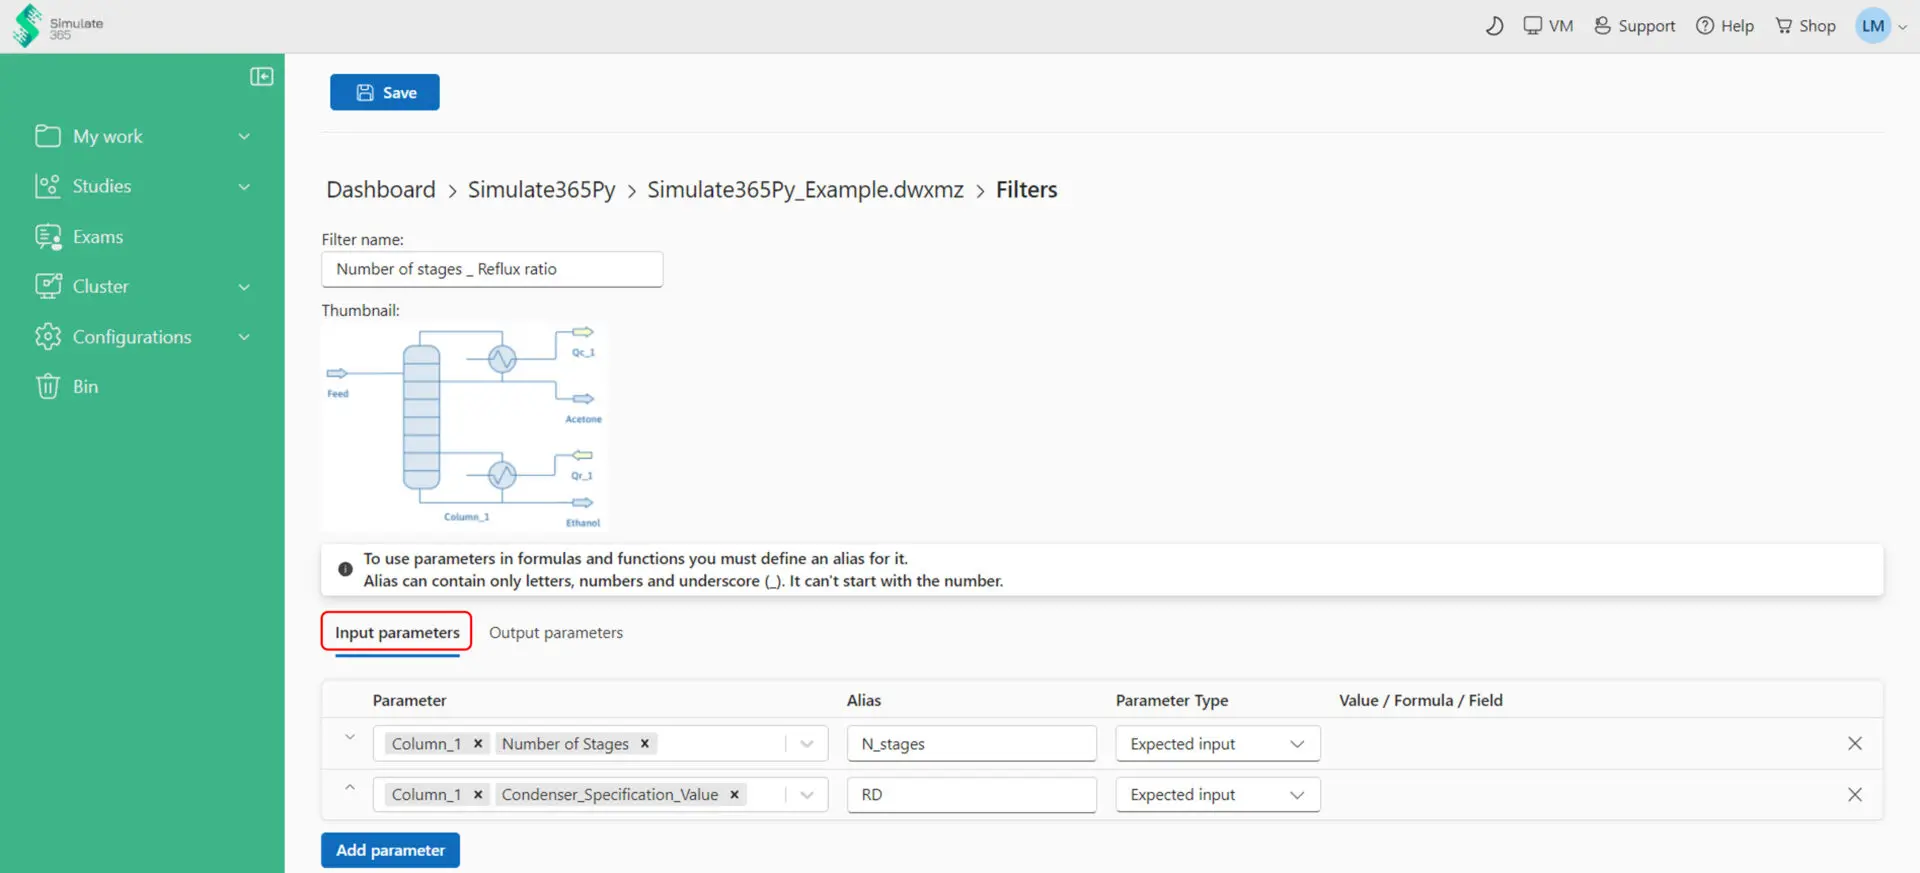Click the Filters breadcrumb
The width and height of the screenshot is (1920, 873).
1026,190
